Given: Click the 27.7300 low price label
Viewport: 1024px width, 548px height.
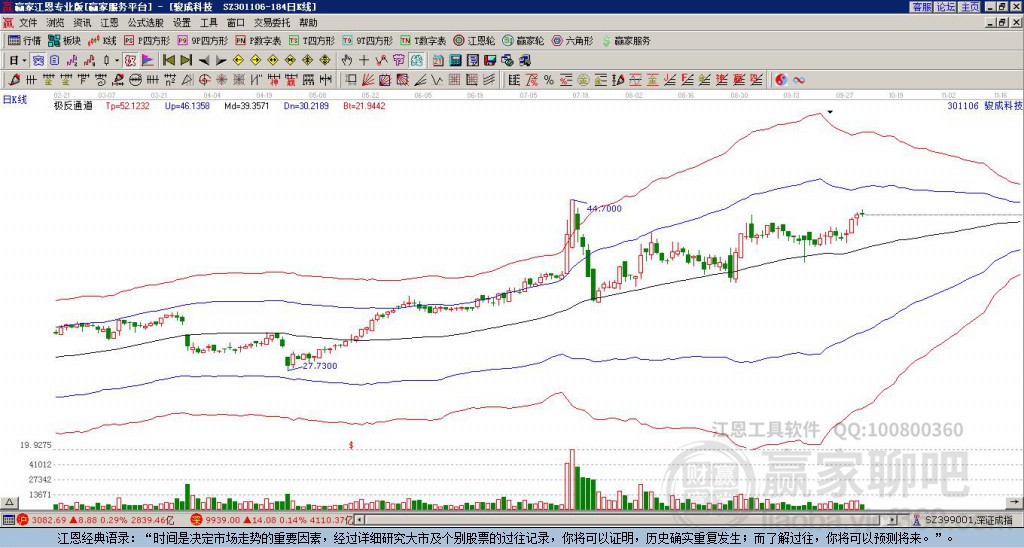Looking at the screenshot, I should click(x=320, y=366).
